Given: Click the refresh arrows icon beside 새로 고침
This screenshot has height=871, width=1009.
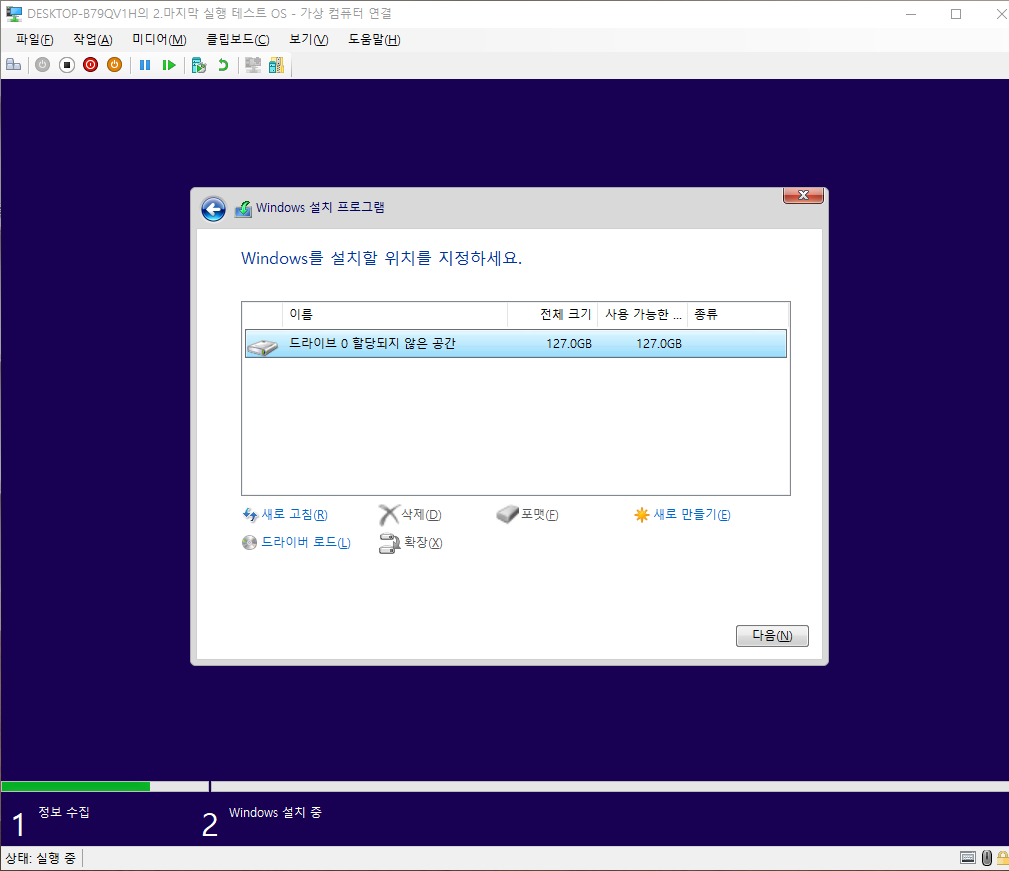Looking at the screenshot, I should click(x=250, y=515).
